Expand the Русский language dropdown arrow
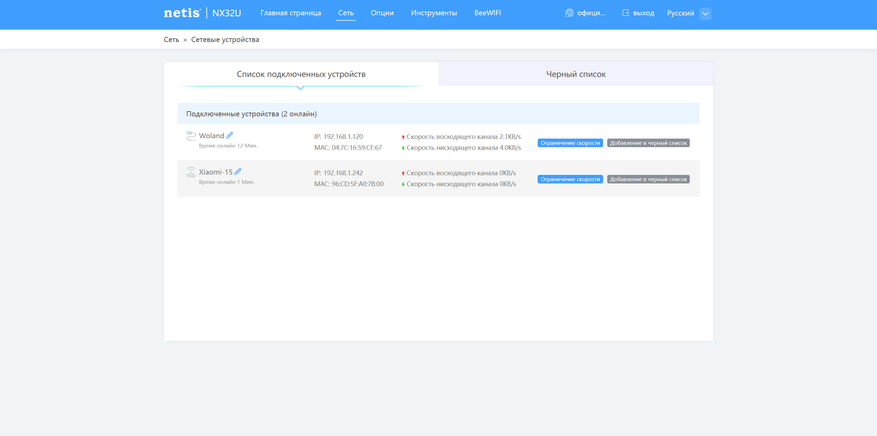Viewport: 877px width, 436px height. [x=705, y=13]
